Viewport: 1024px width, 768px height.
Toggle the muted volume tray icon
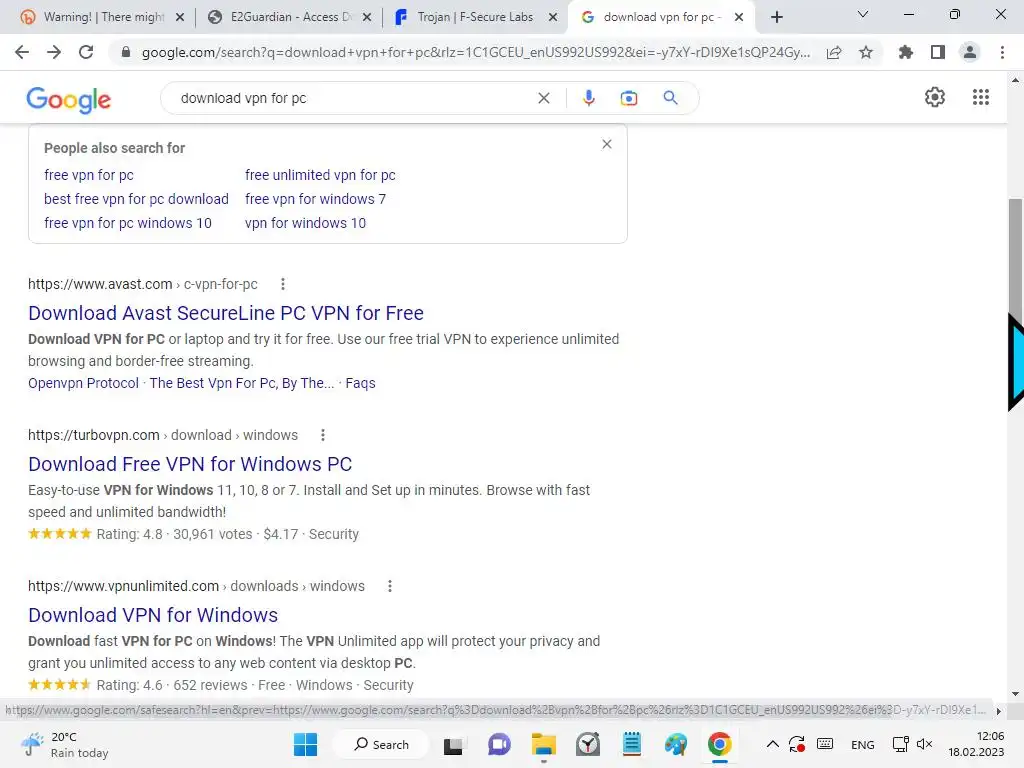924,744
